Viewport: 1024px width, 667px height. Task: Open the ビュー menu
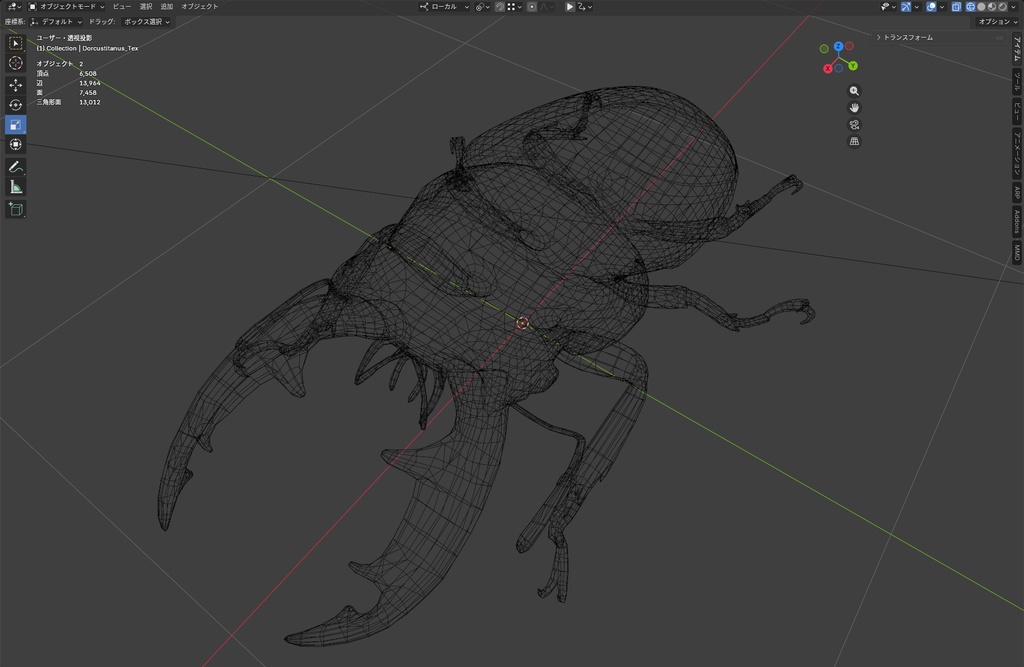coord(121,7)
